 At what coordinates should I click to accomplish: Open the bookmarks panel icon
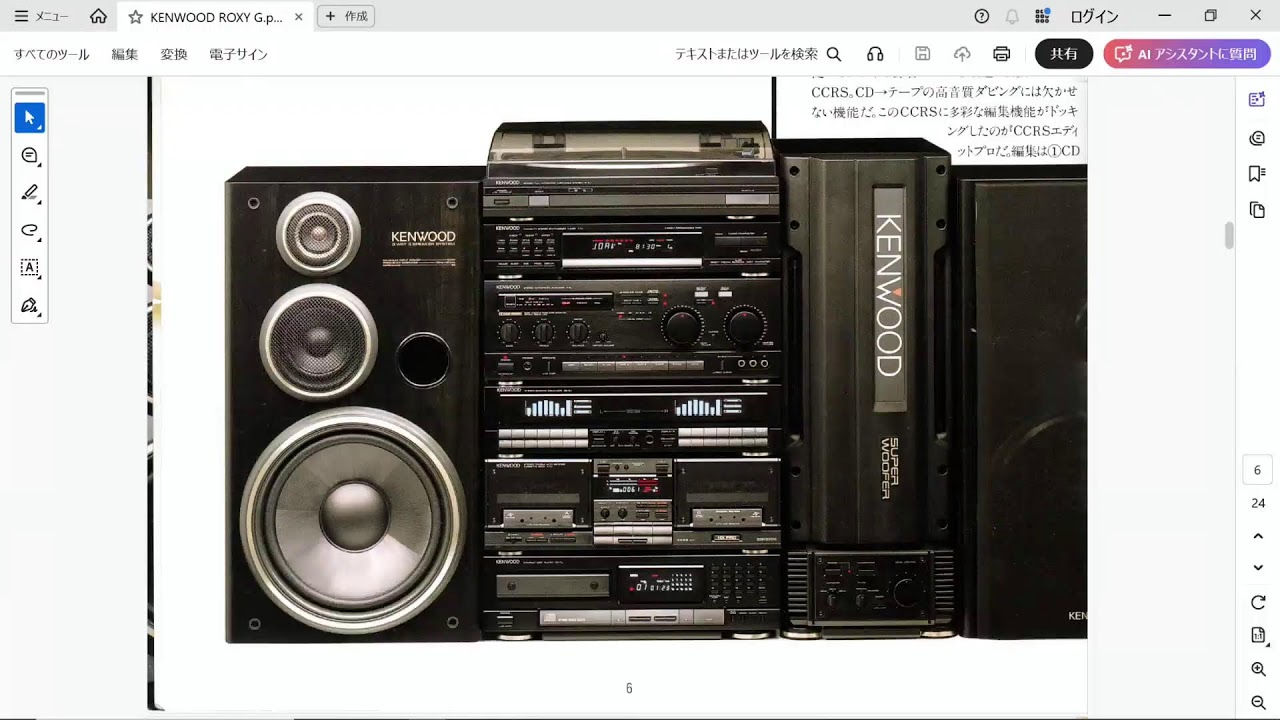click(1258, 174)
